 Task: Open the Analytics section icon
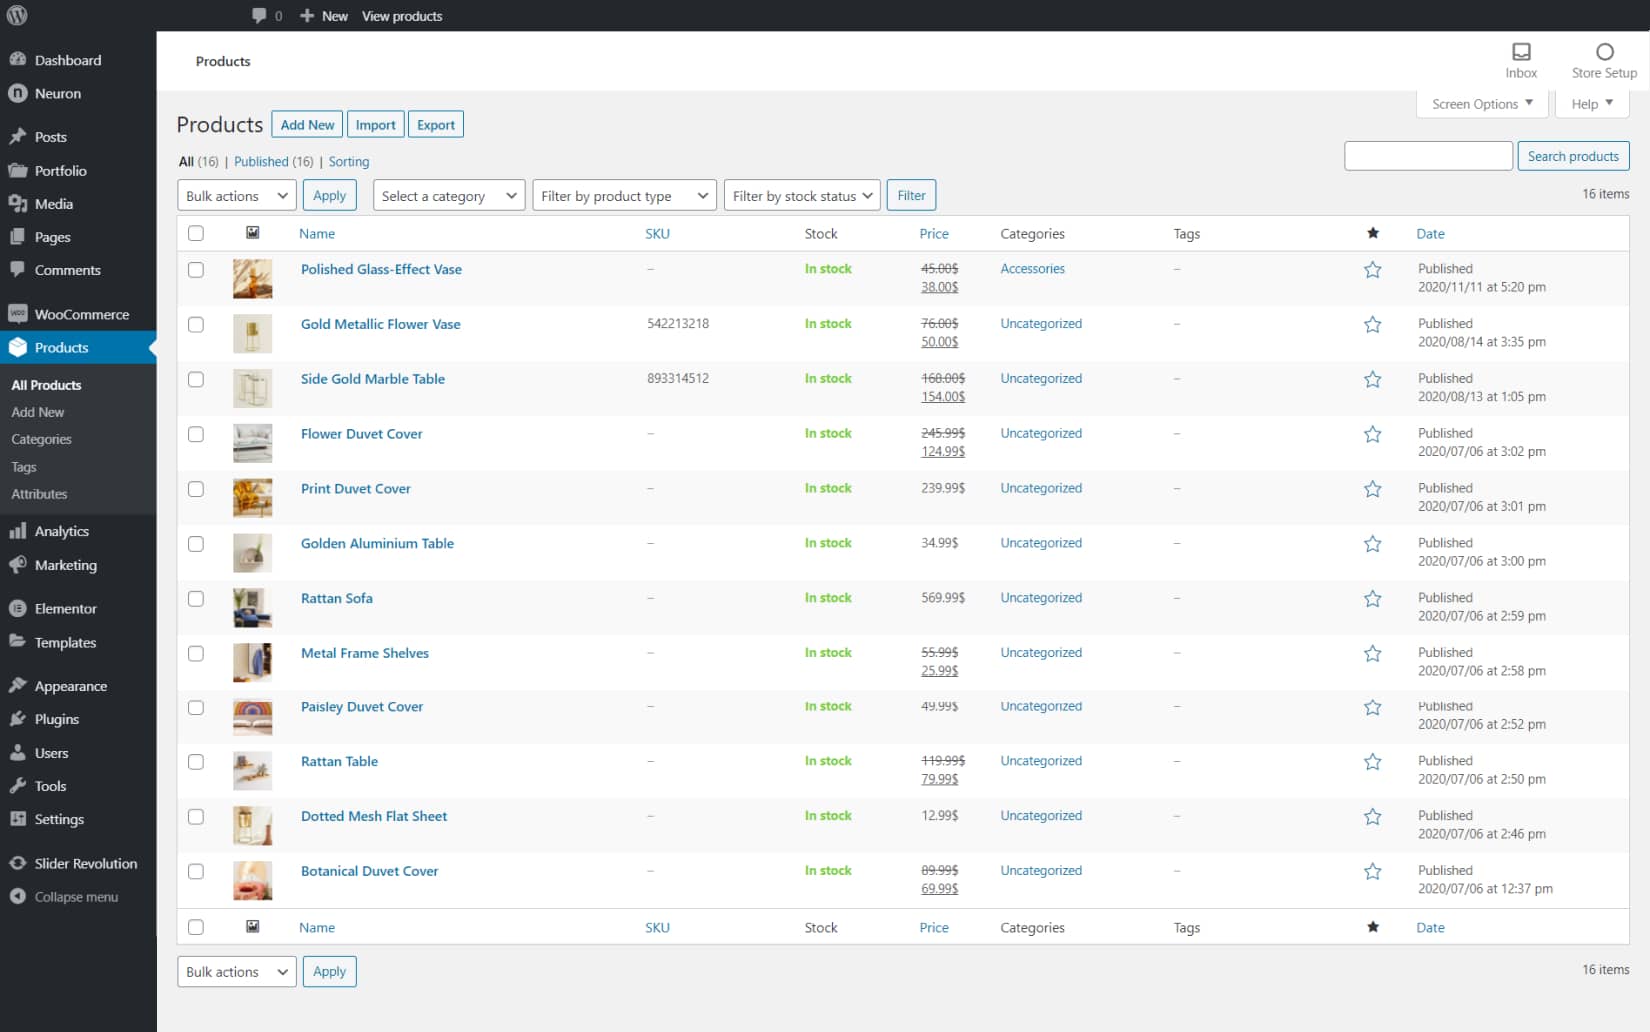[x=18, y=531]
